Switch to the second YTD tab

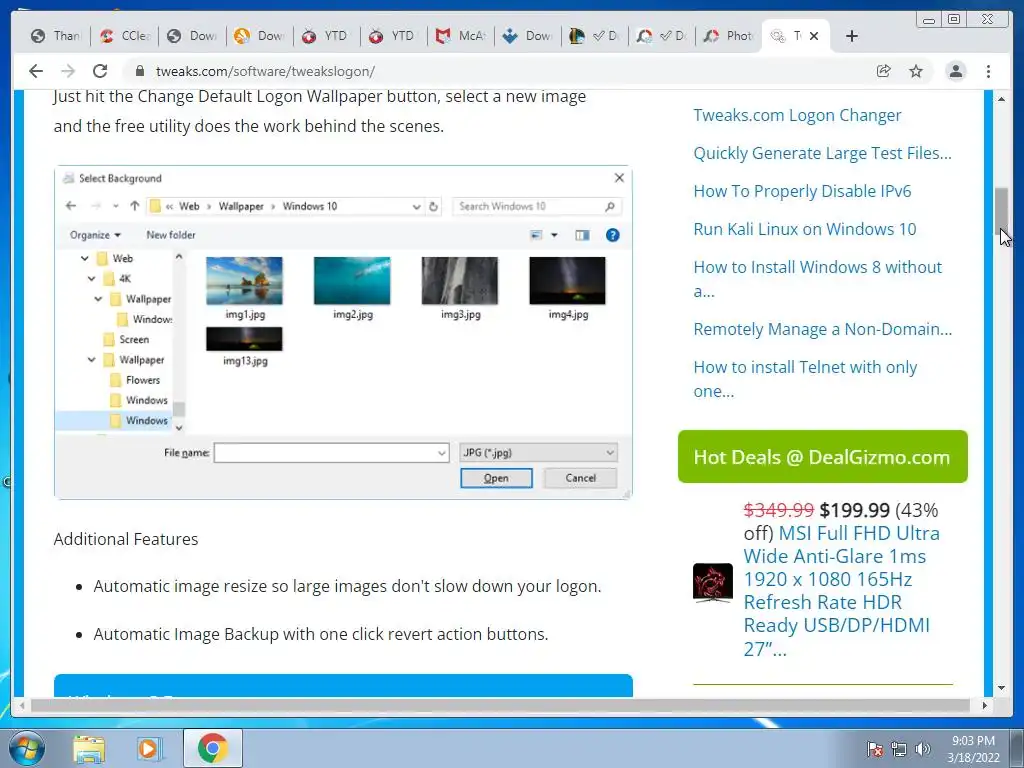393,36
